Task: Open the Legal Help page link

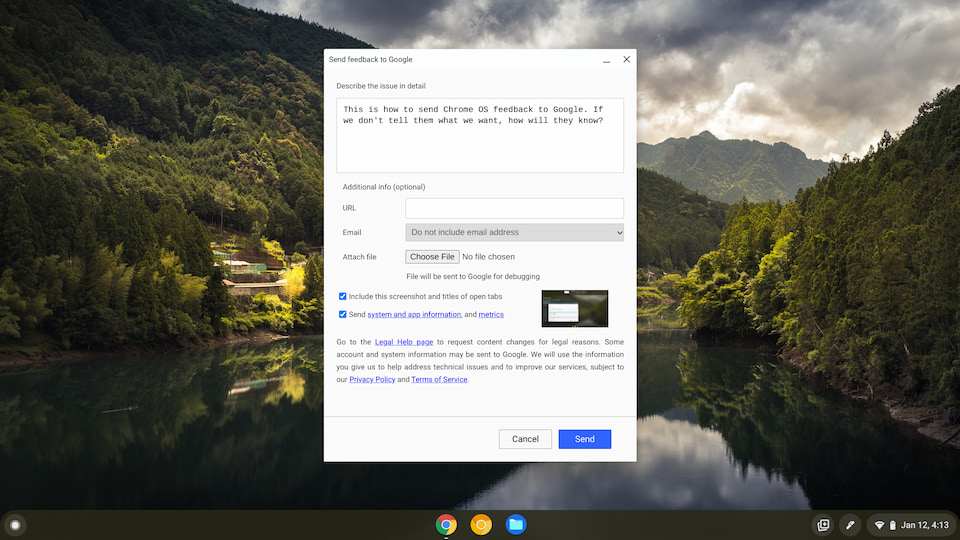Action: click(x=404, y=342)
